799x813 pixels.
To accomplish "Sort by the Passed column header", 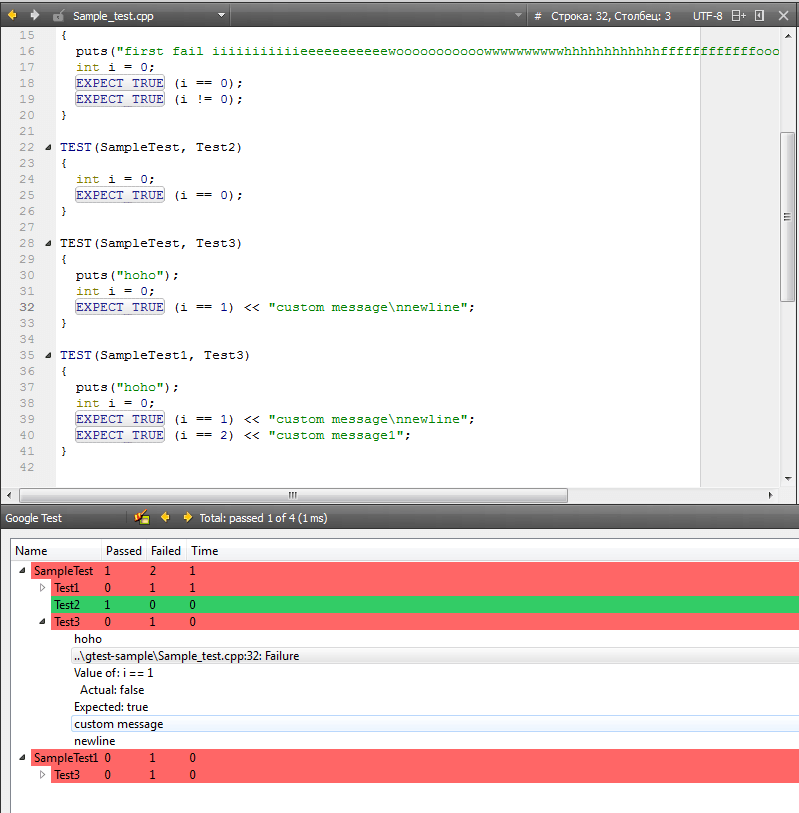I will (123, 551).
